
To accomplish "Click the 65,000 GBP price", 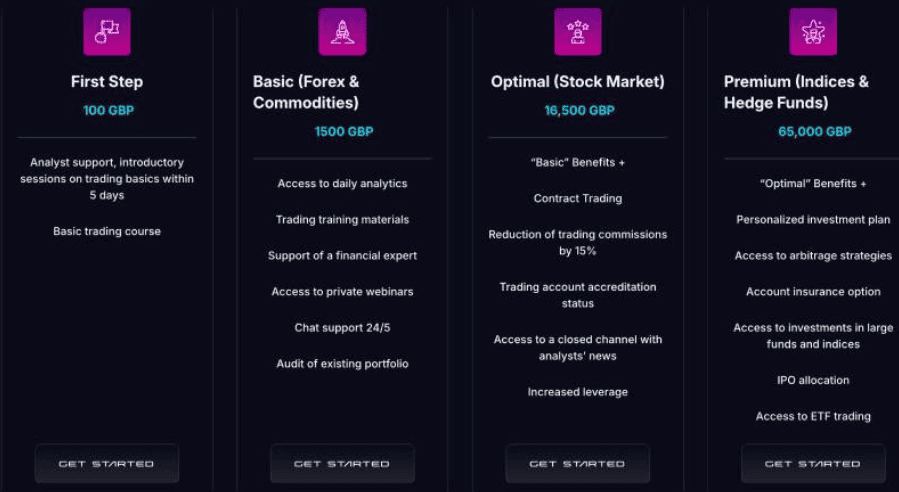I will click(x=815, y=132).
